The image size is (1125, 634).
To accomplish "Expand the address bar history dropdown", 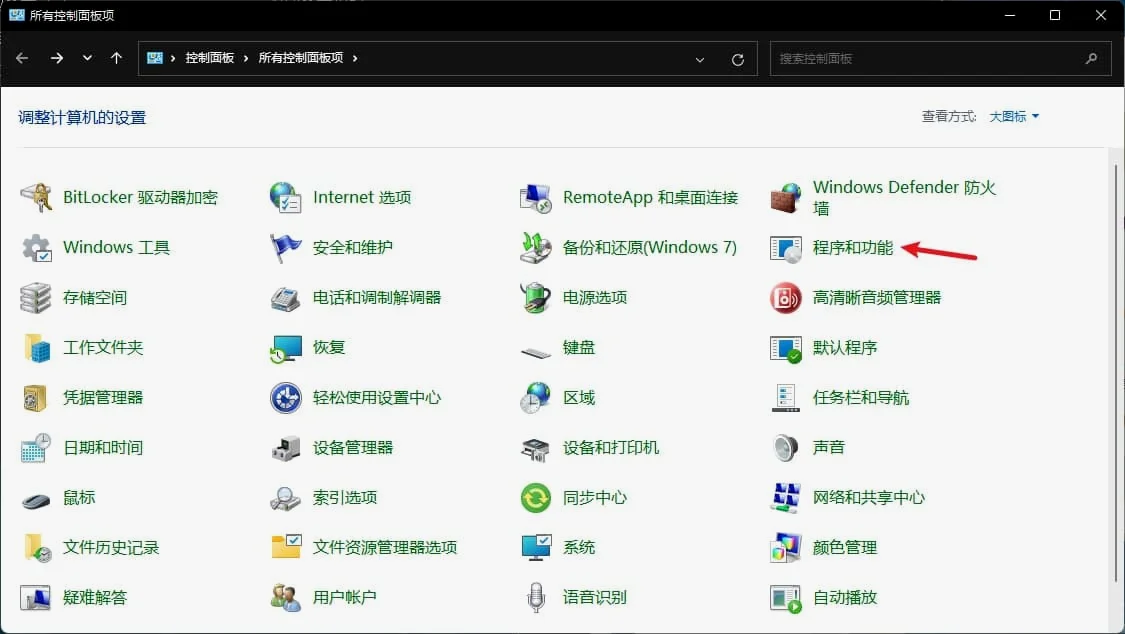I will pyautogui.click(x=700, y=60).
